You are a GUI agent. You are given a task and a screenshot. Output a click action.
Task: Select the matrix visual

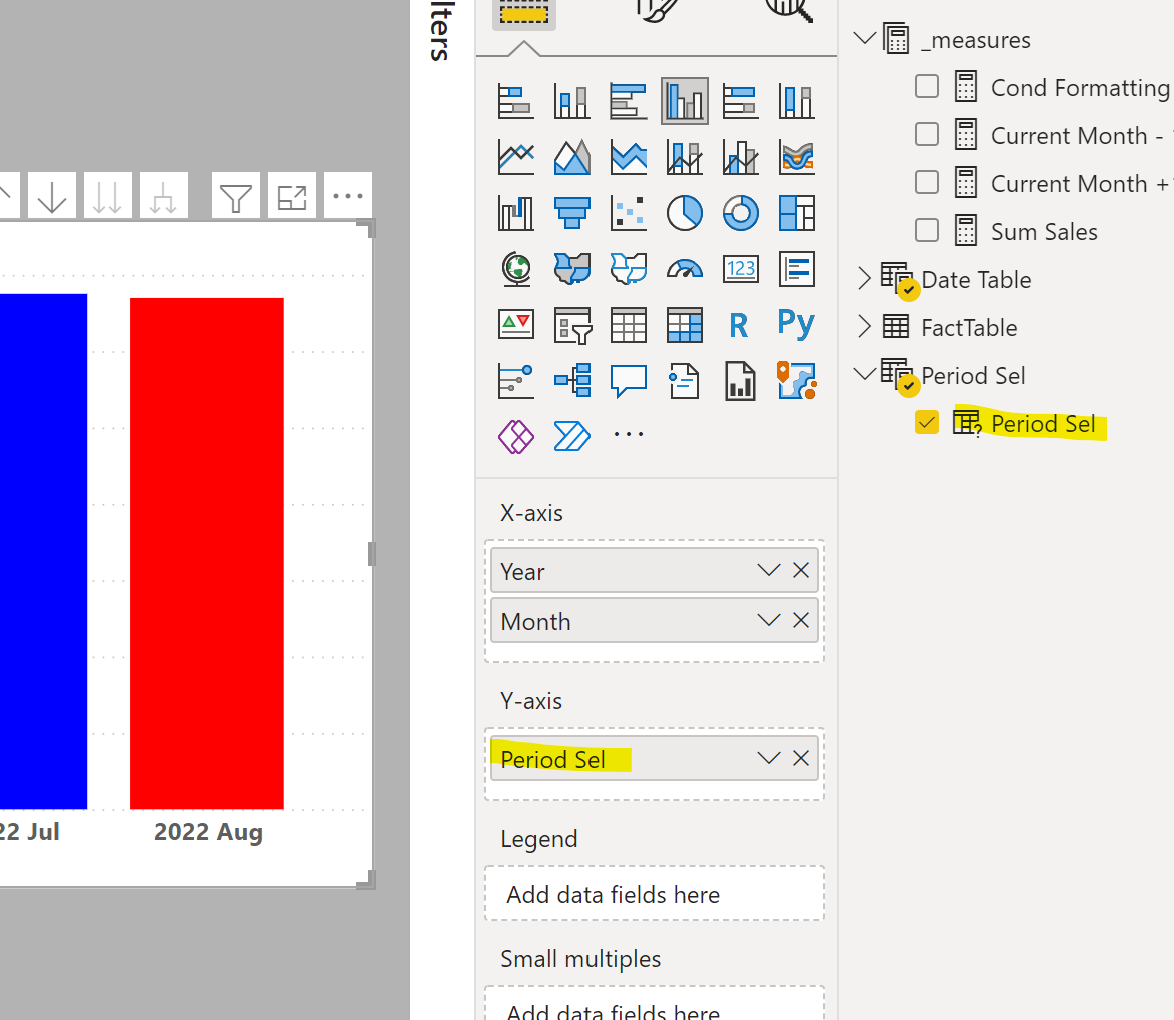(x=684, y=325)
